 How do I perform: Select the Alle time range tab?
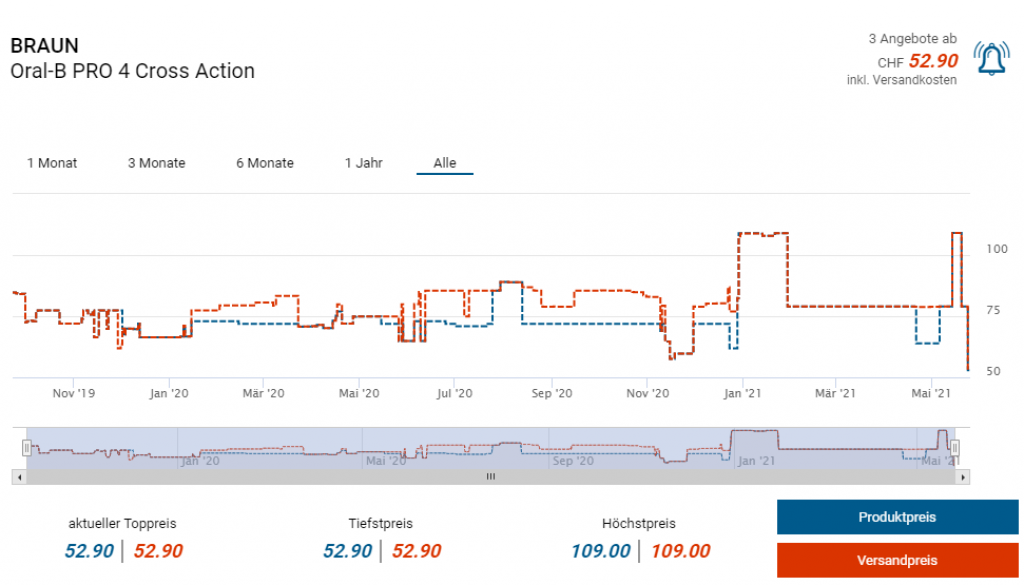(x=444, y=163)
